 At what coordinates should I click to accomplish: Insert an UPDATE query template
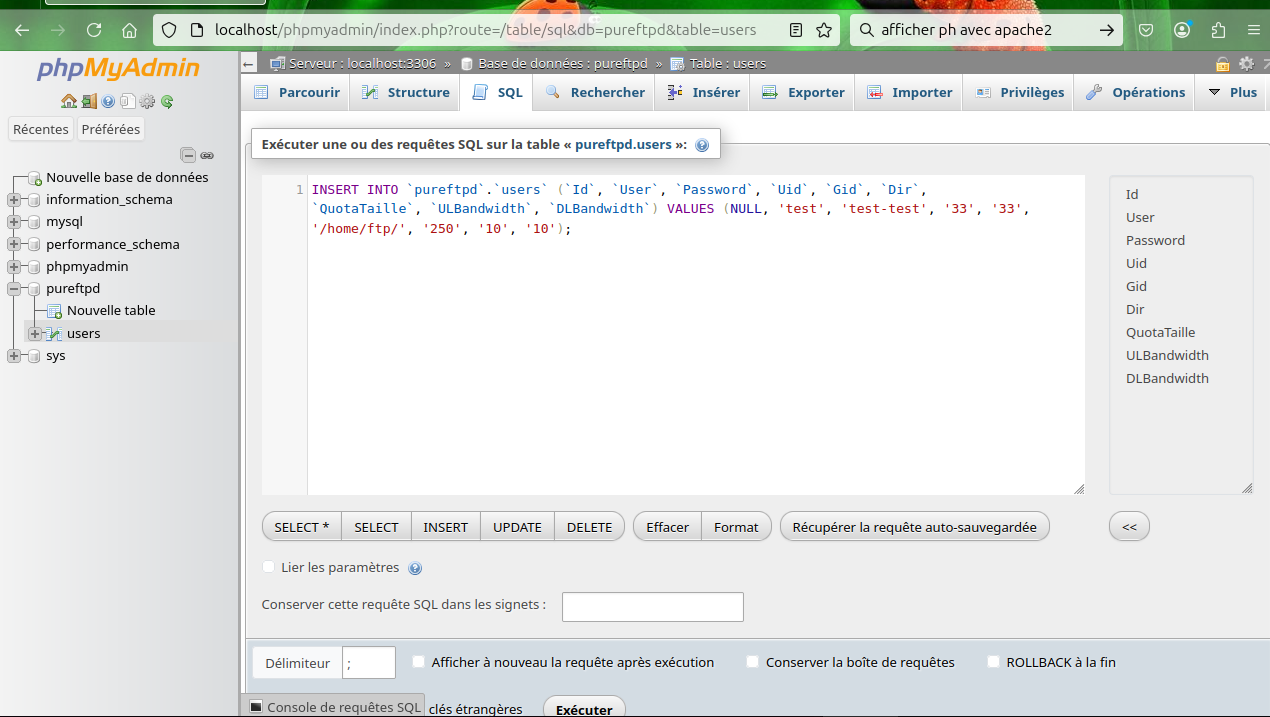518,527
